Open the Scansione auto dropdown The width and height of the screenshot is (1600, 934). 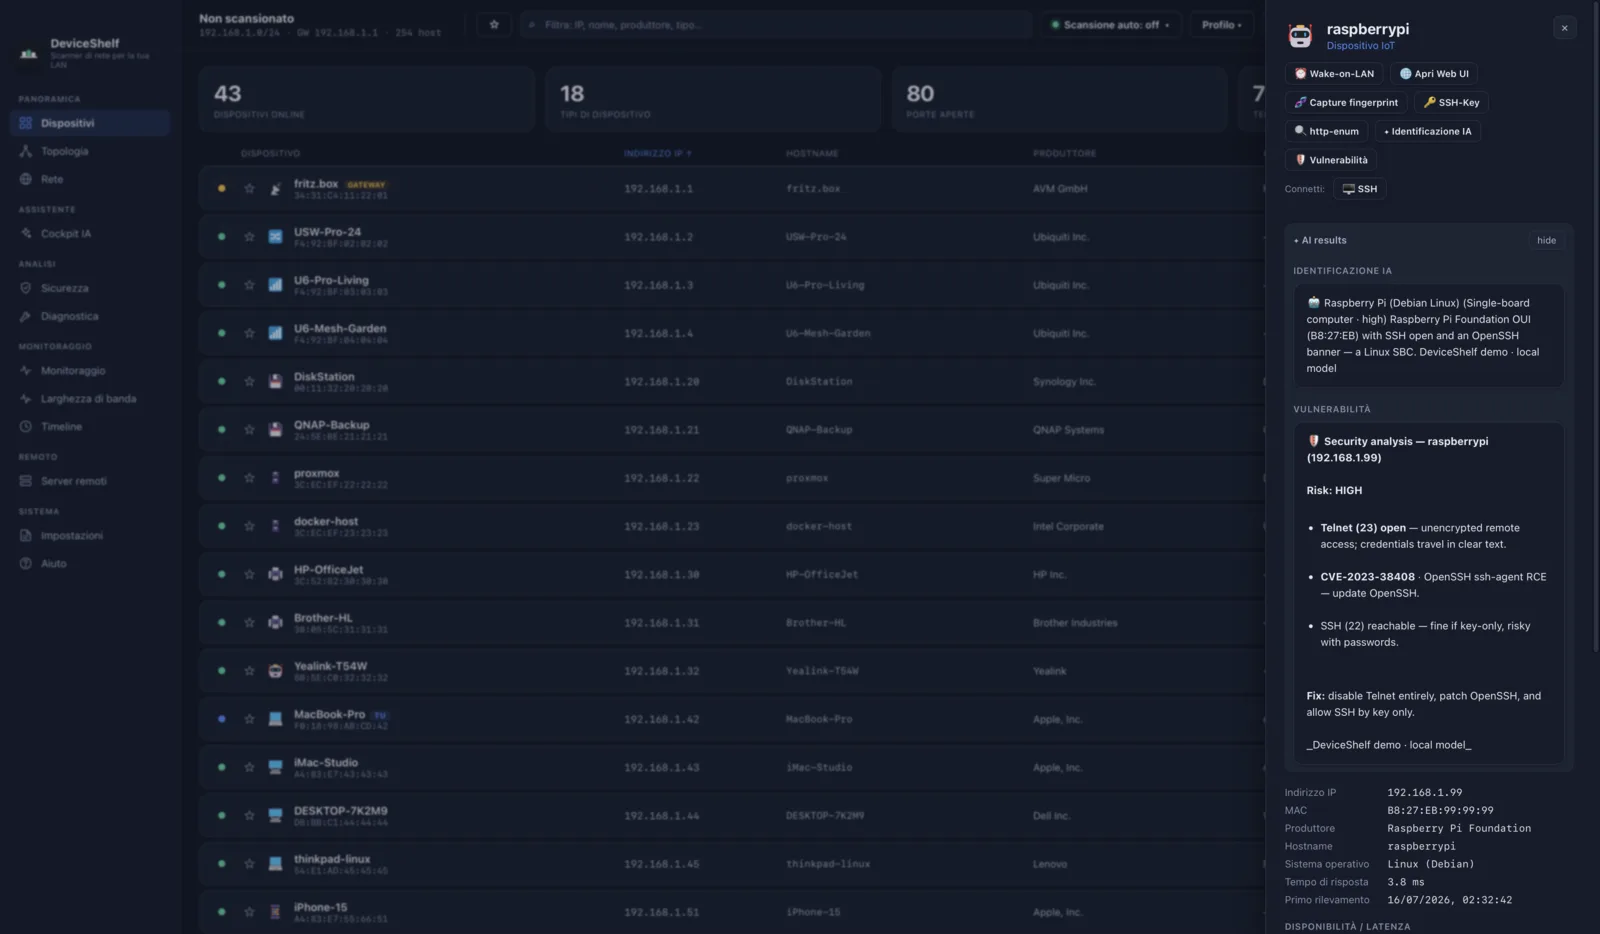click(1110, 25)
